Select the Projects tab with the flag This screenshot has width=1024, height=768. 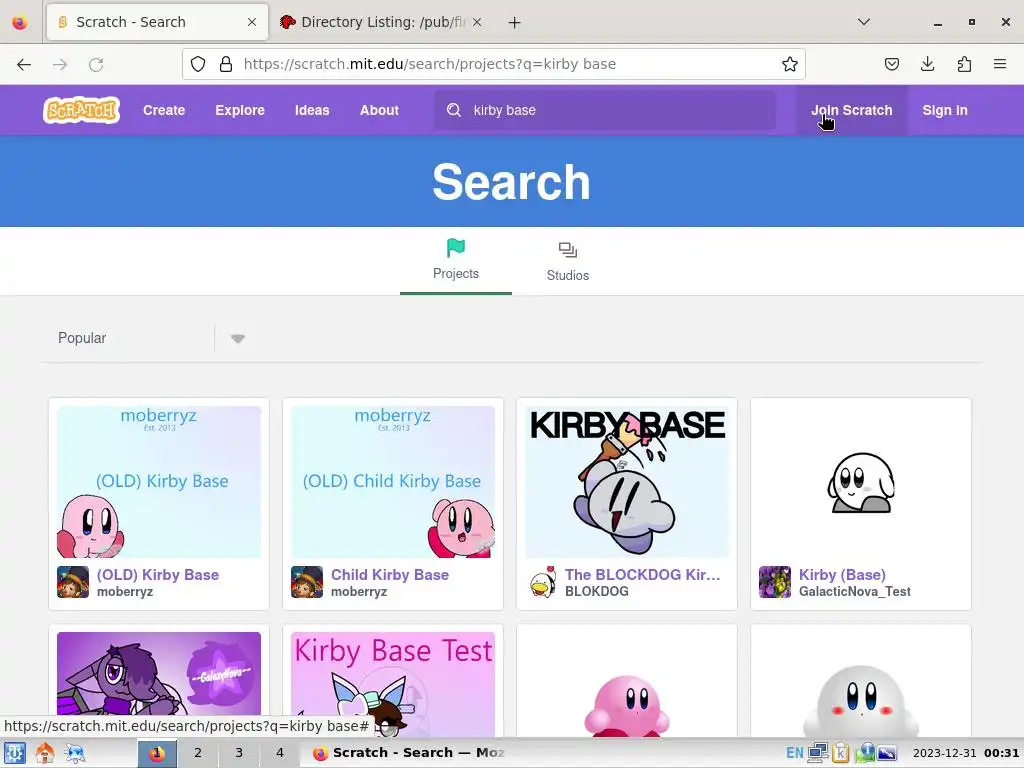pyautogui.click(x=456, y=261)
